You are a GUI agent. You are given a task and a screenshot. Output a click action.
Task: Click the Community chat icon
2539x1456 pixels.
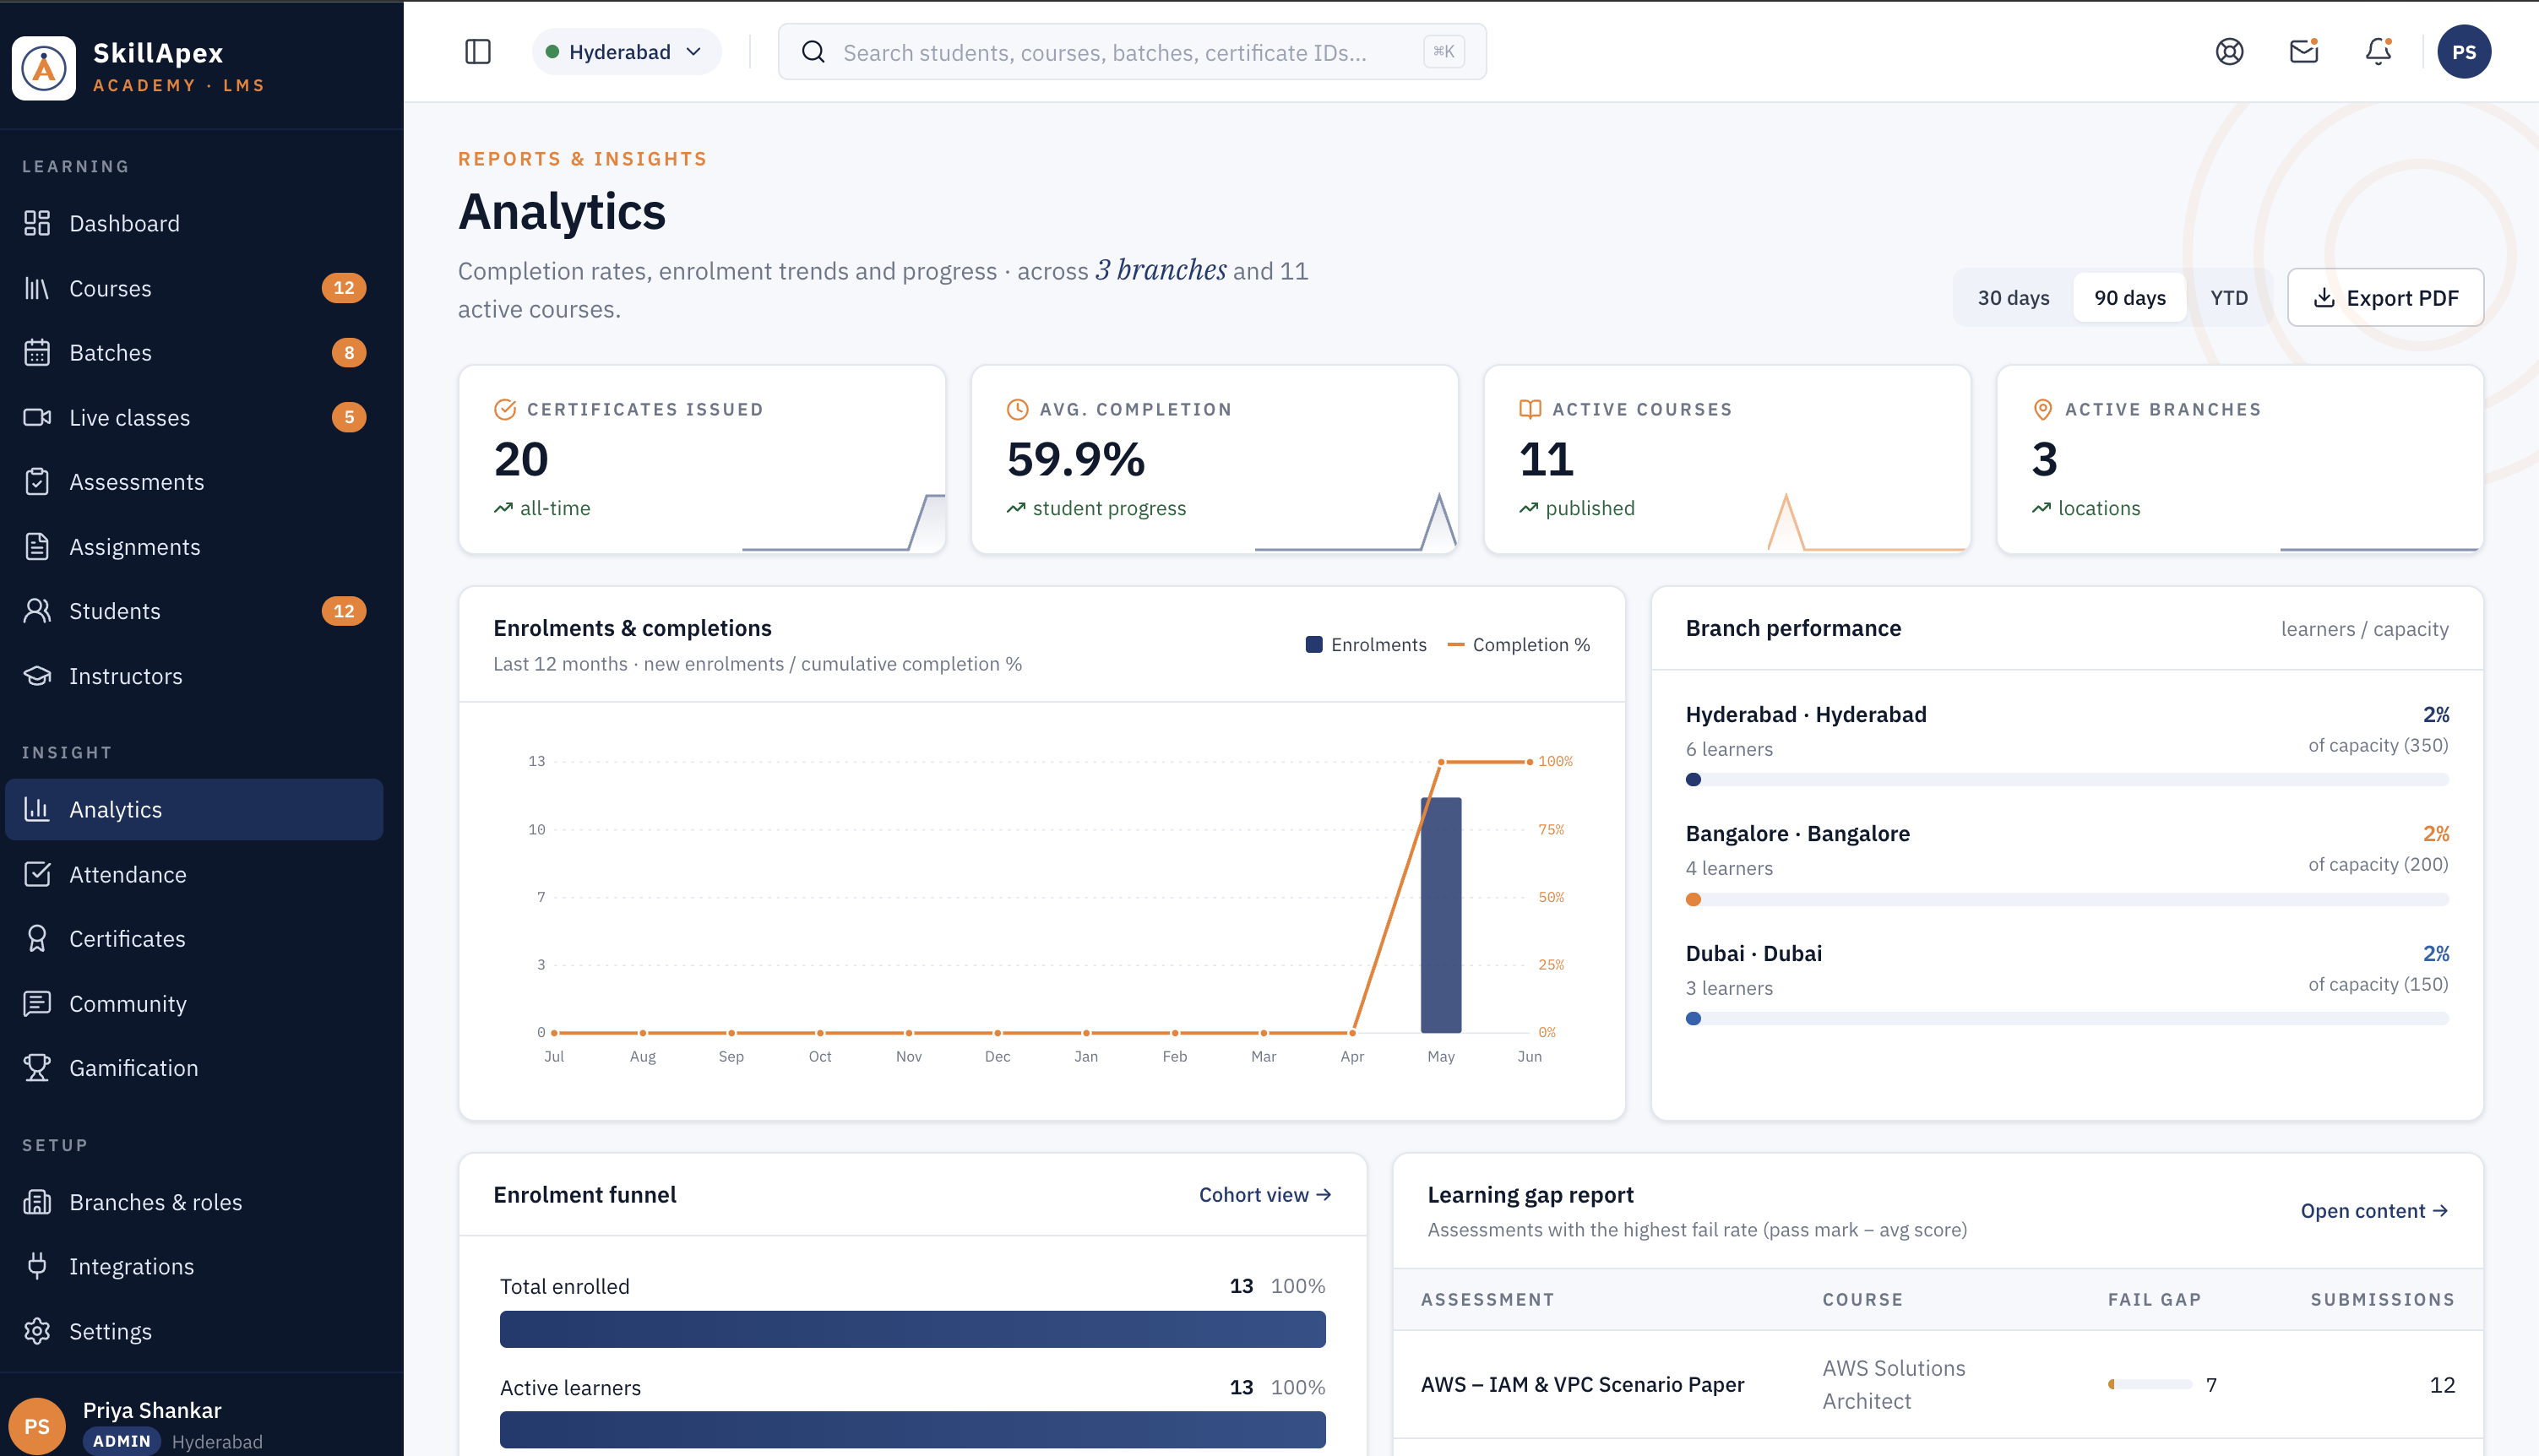coord(37,1003)
